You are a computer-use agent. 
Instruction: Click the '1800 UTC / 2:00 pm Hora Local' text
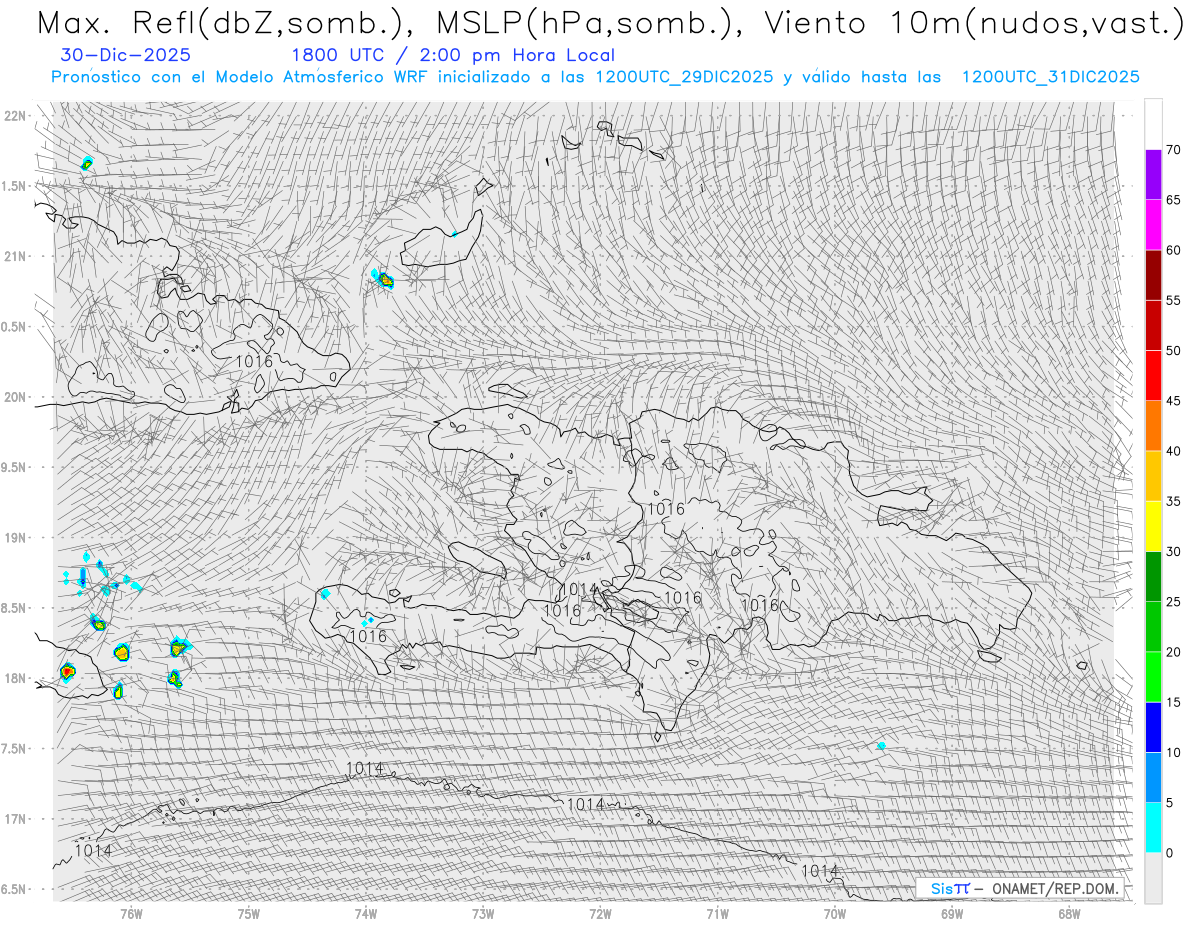[x=453, y=55]
